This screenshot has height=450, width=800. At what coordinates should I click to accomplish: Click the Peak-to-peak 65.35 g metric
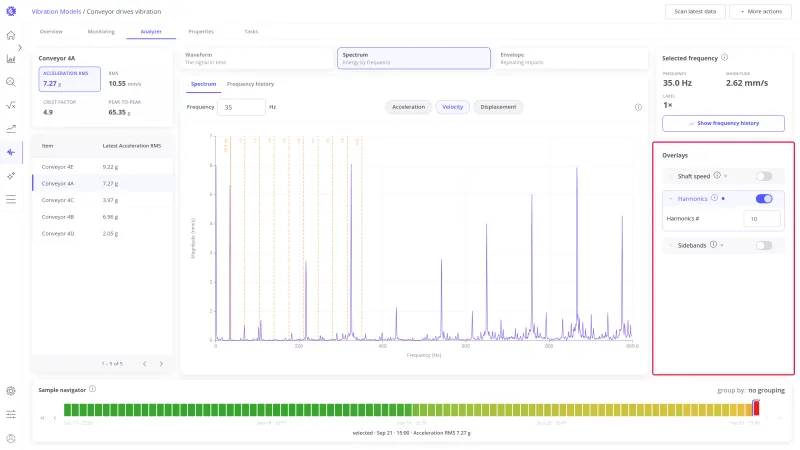[x=124, y=108]
